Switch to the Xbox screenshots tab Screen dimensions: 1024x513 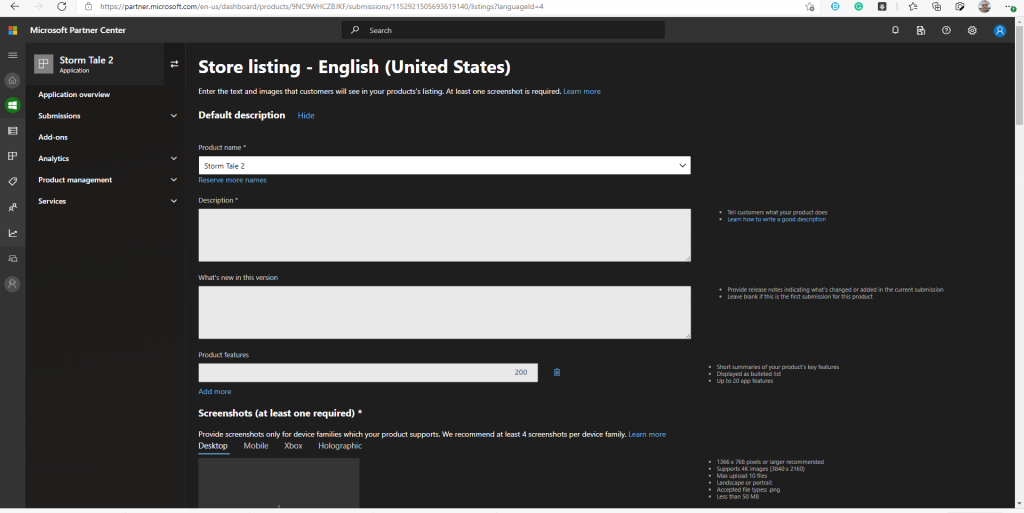click(293, 446)
